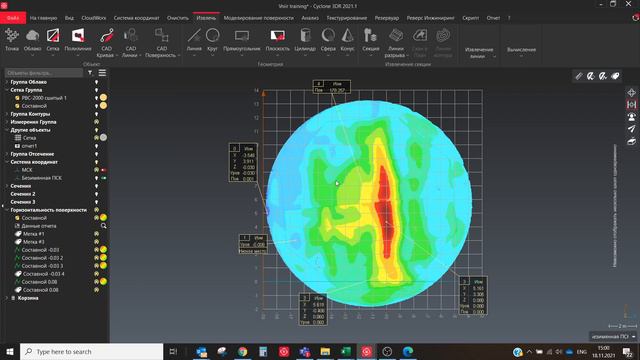This screenshot has height=360, width=640.
Task: Open the Файл menu
Action: pos(13,18)
